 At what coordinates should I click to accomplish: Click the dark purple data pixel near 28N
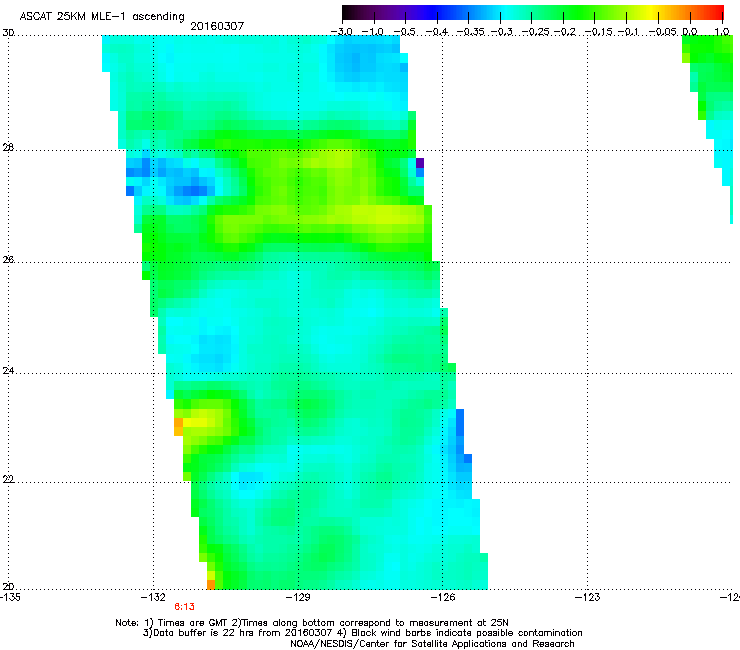[x=420, y=163]
